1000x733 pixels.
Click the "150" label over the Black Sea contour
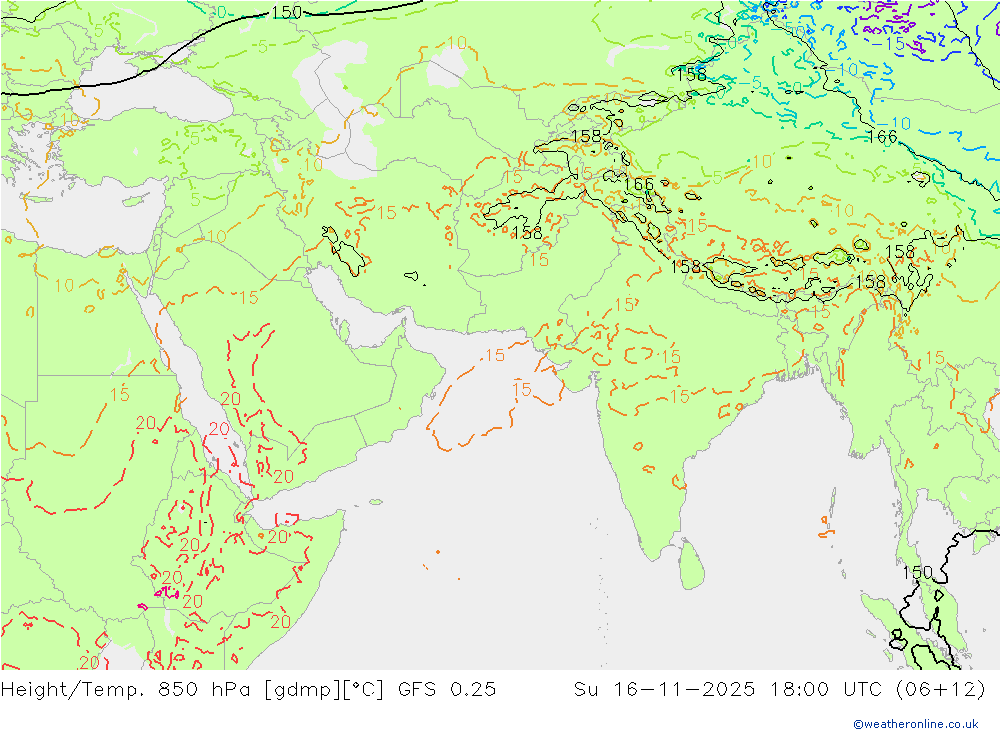pyautogui.click(x=286, y=12)
